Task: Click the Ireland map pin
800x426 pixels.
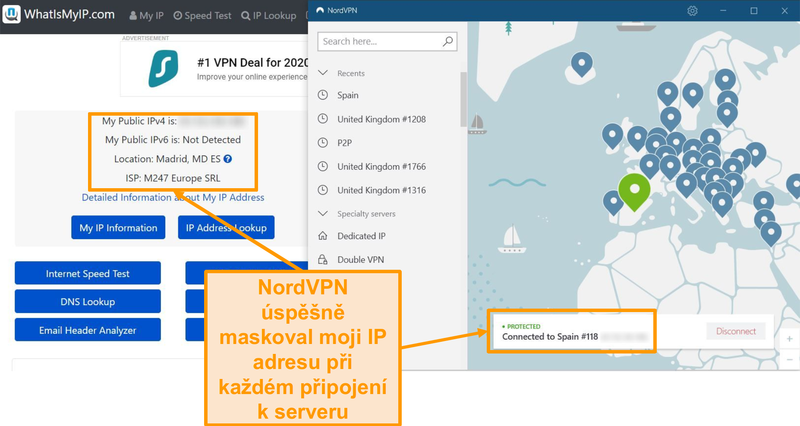Action: [612, 135]
